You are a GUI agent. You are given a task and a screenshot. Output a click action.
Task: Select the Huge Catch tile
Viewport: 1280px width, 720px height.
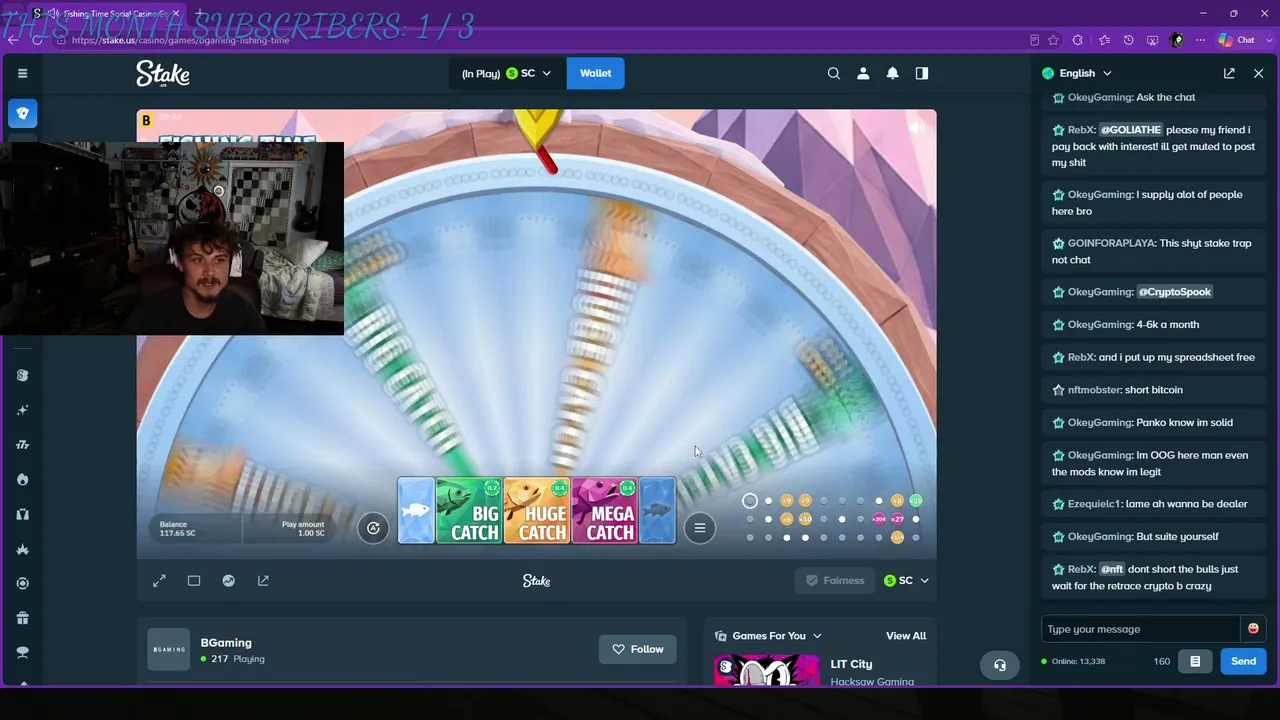(537, 511)
